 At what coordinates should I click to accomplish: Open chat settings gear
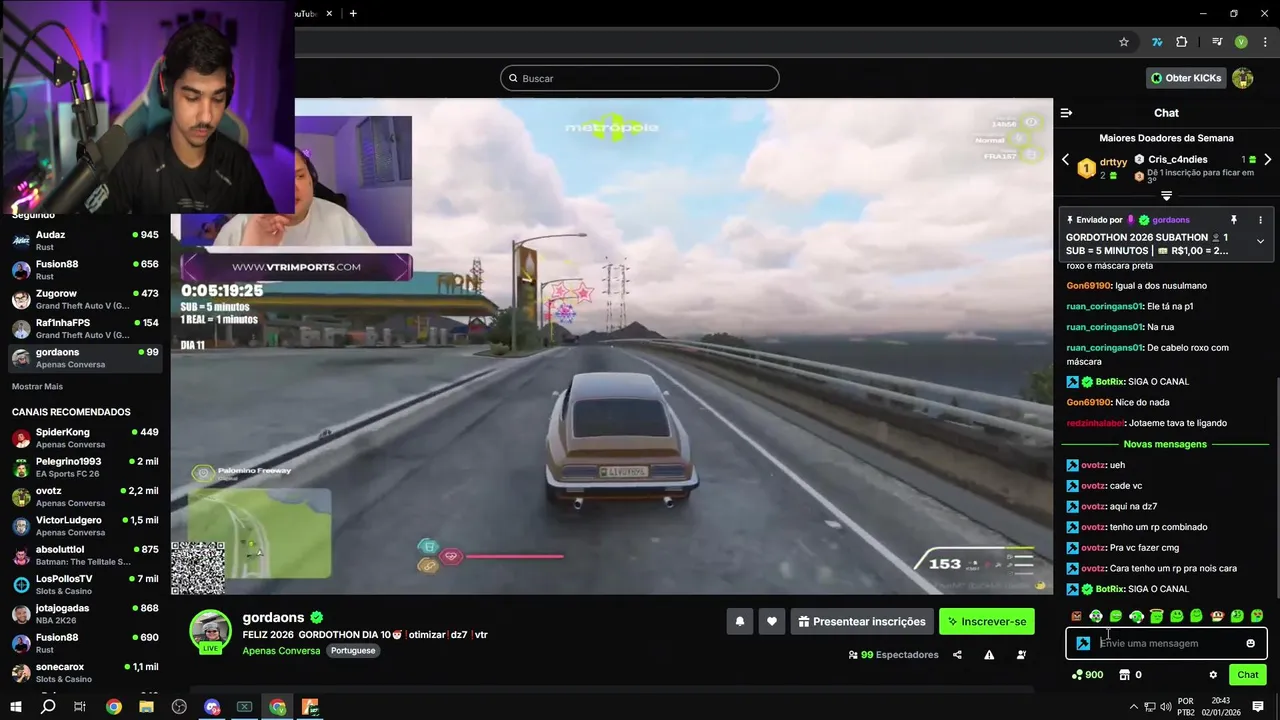tap(1213, 675)
